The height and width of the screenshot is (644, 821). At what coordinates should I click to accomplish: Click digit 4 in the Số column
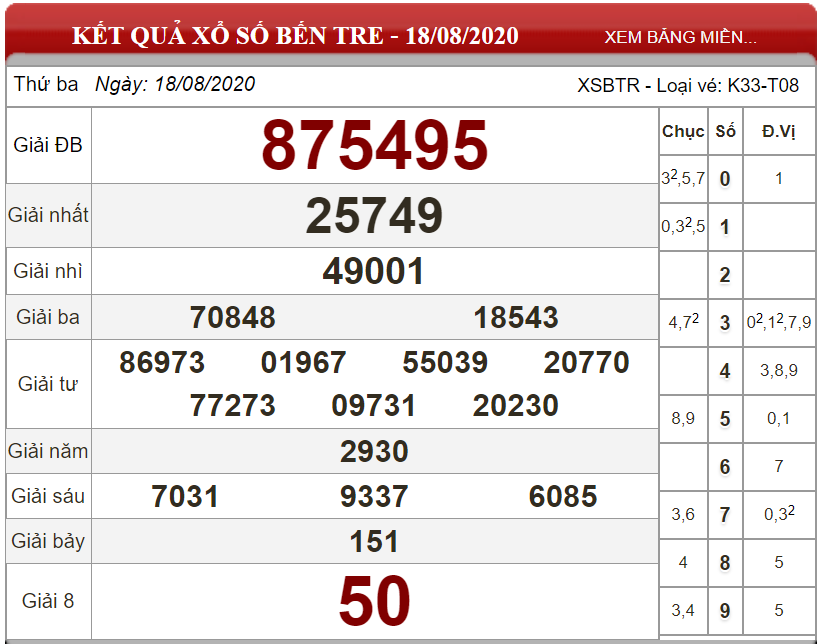click(725, 371)
